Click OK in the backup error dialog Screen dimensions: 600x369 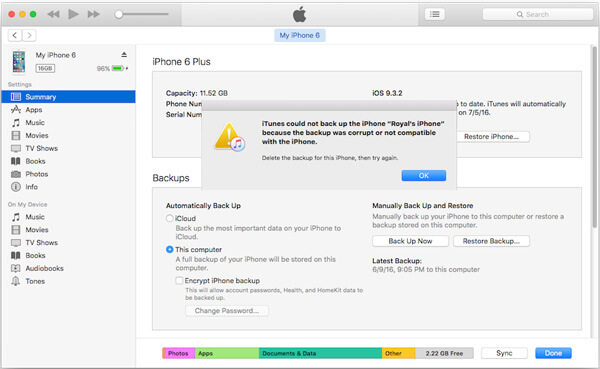[x=424, y=175]
